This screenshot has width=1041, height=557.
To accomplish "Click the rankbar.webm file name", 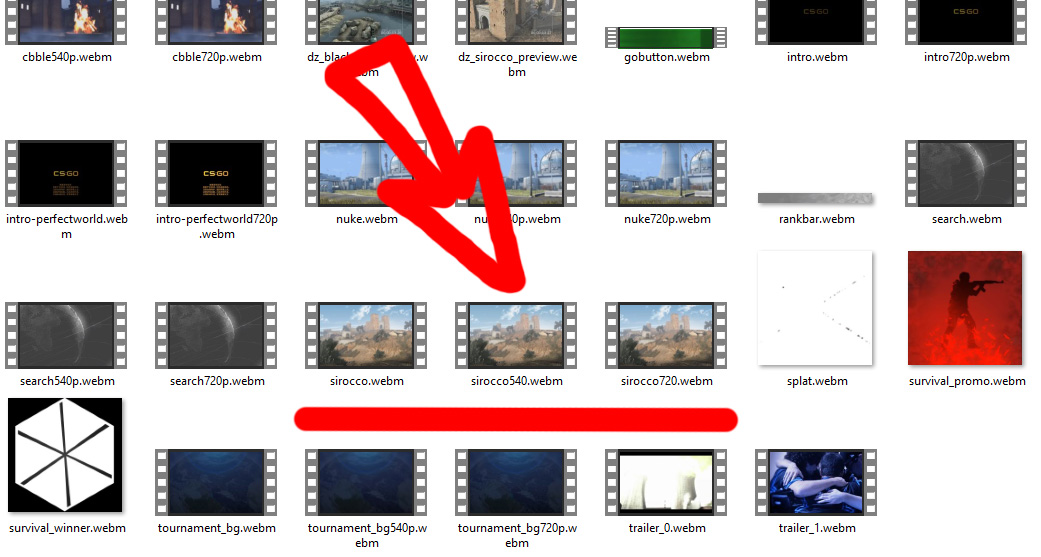I will pos(817,219).
